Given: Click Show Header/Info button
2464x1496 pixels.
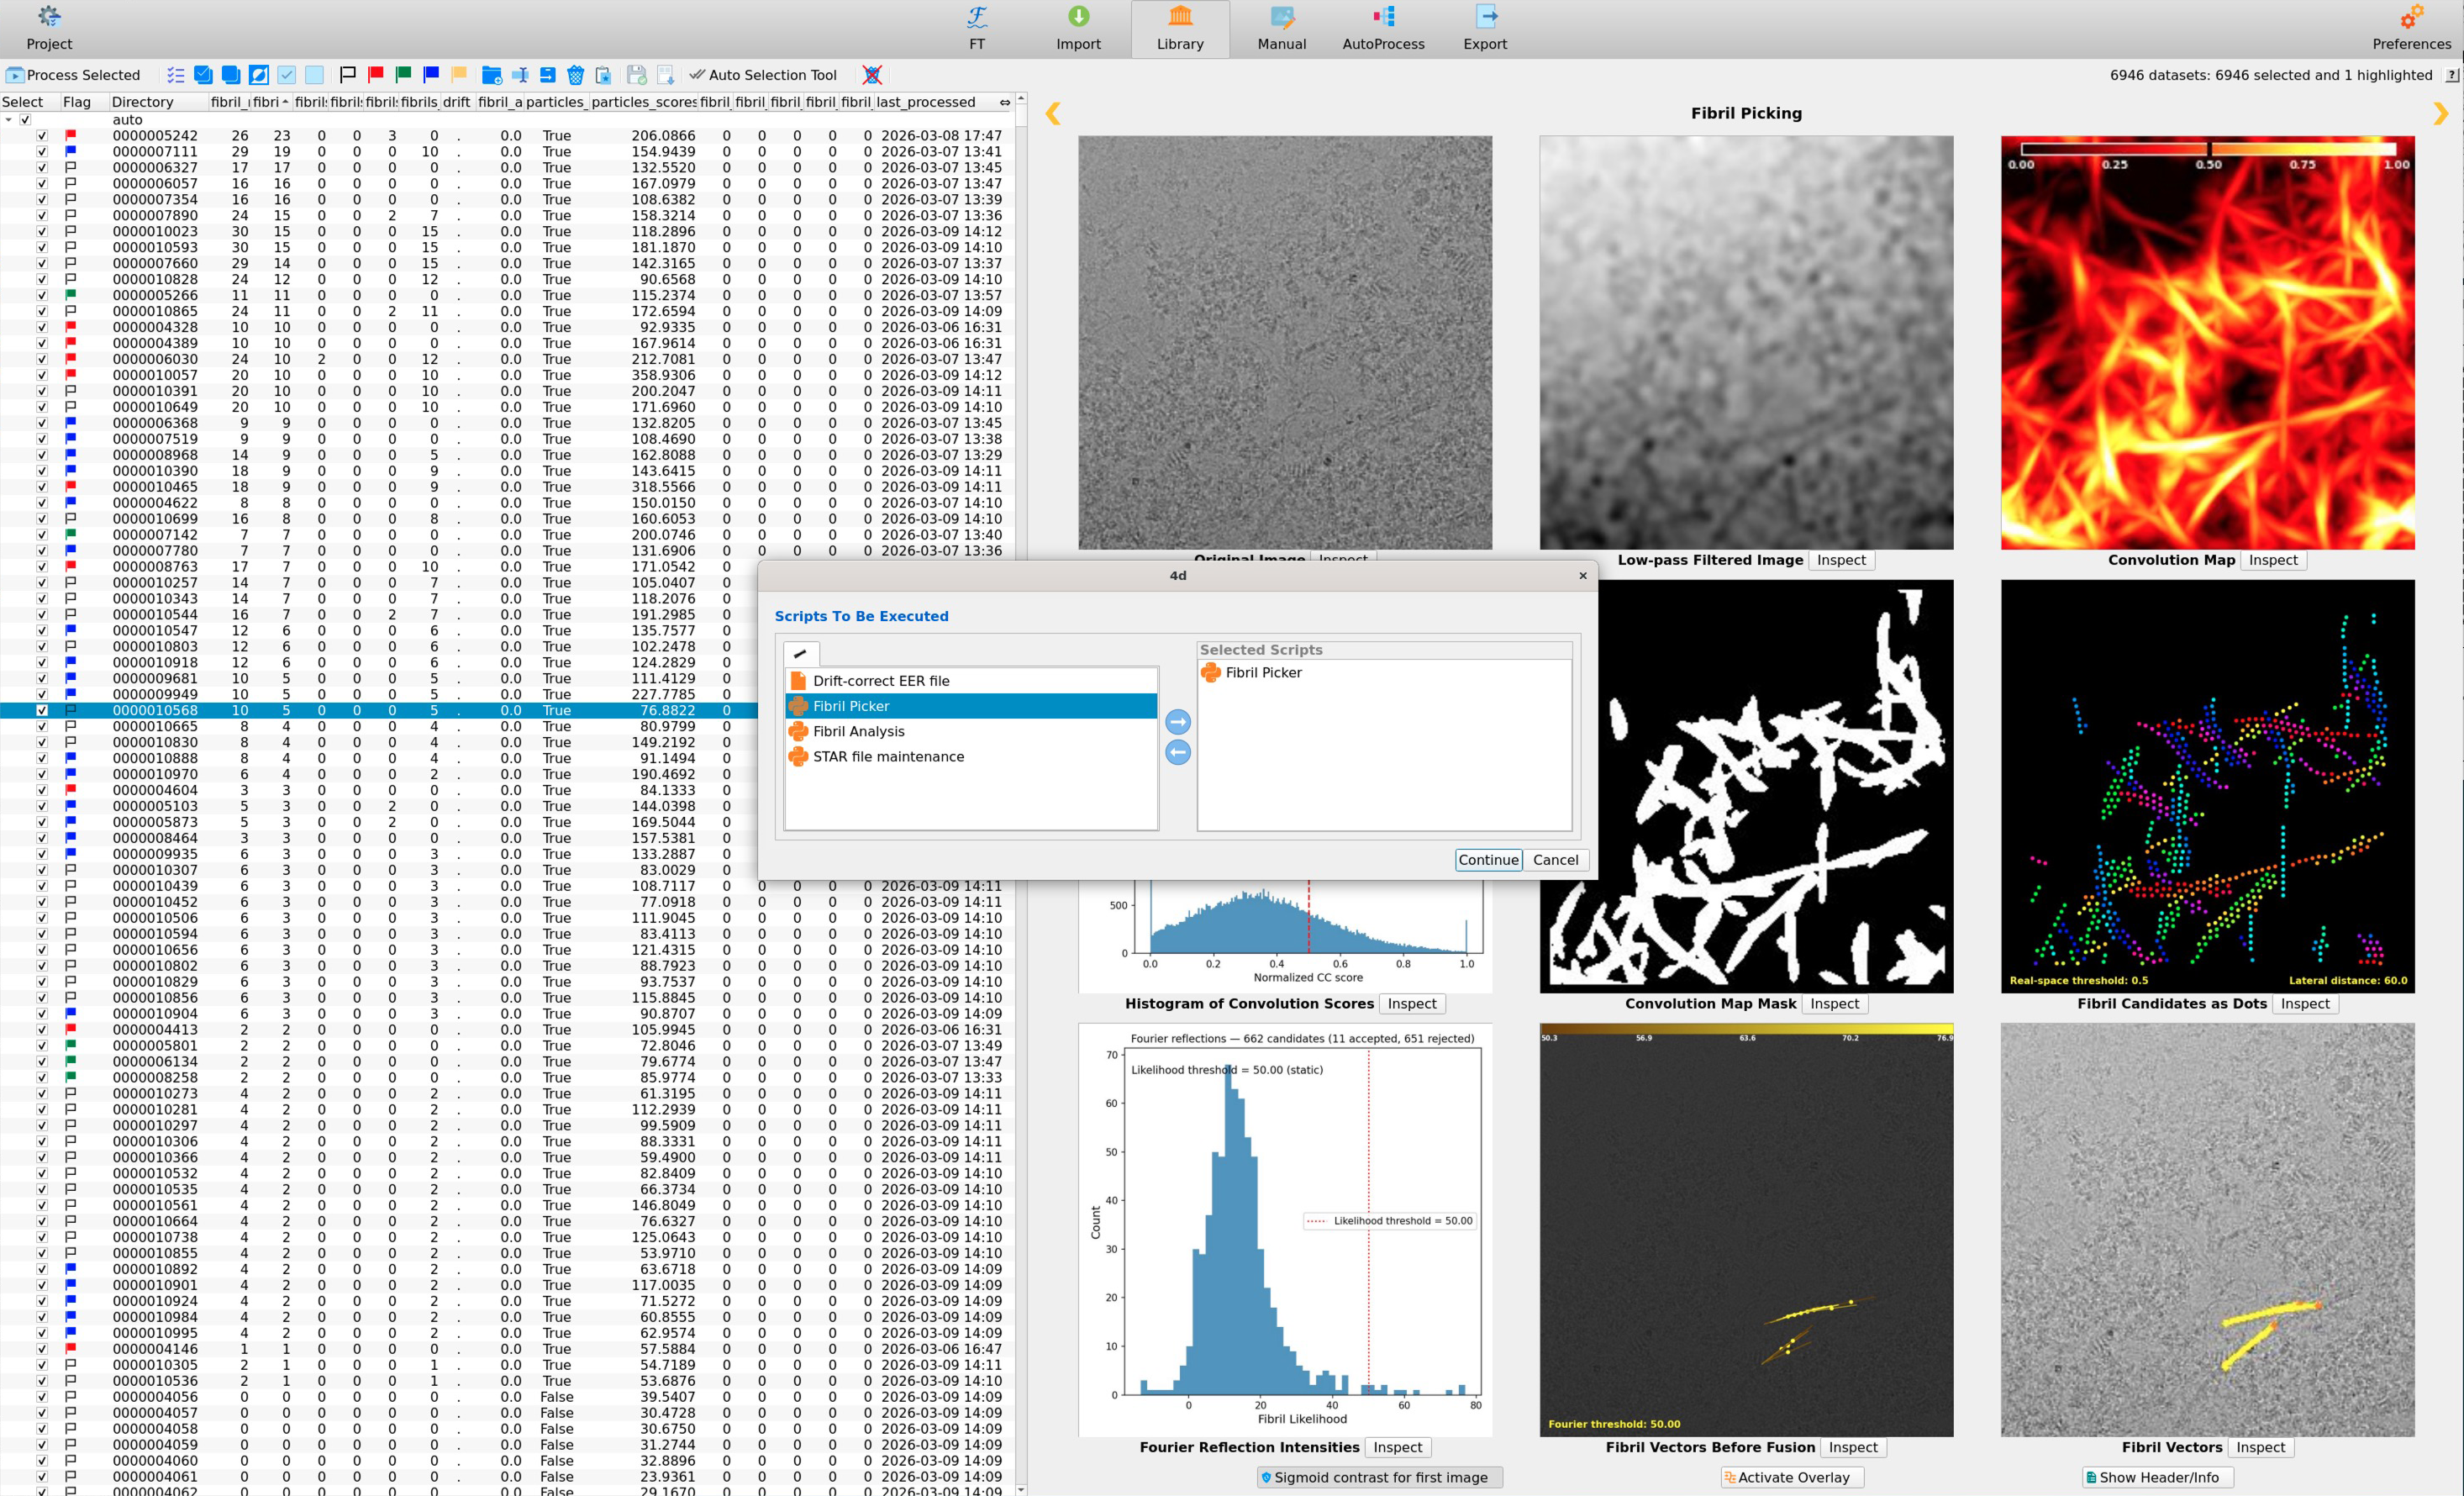Looking at the screenshot, I should point(2157,1477).
